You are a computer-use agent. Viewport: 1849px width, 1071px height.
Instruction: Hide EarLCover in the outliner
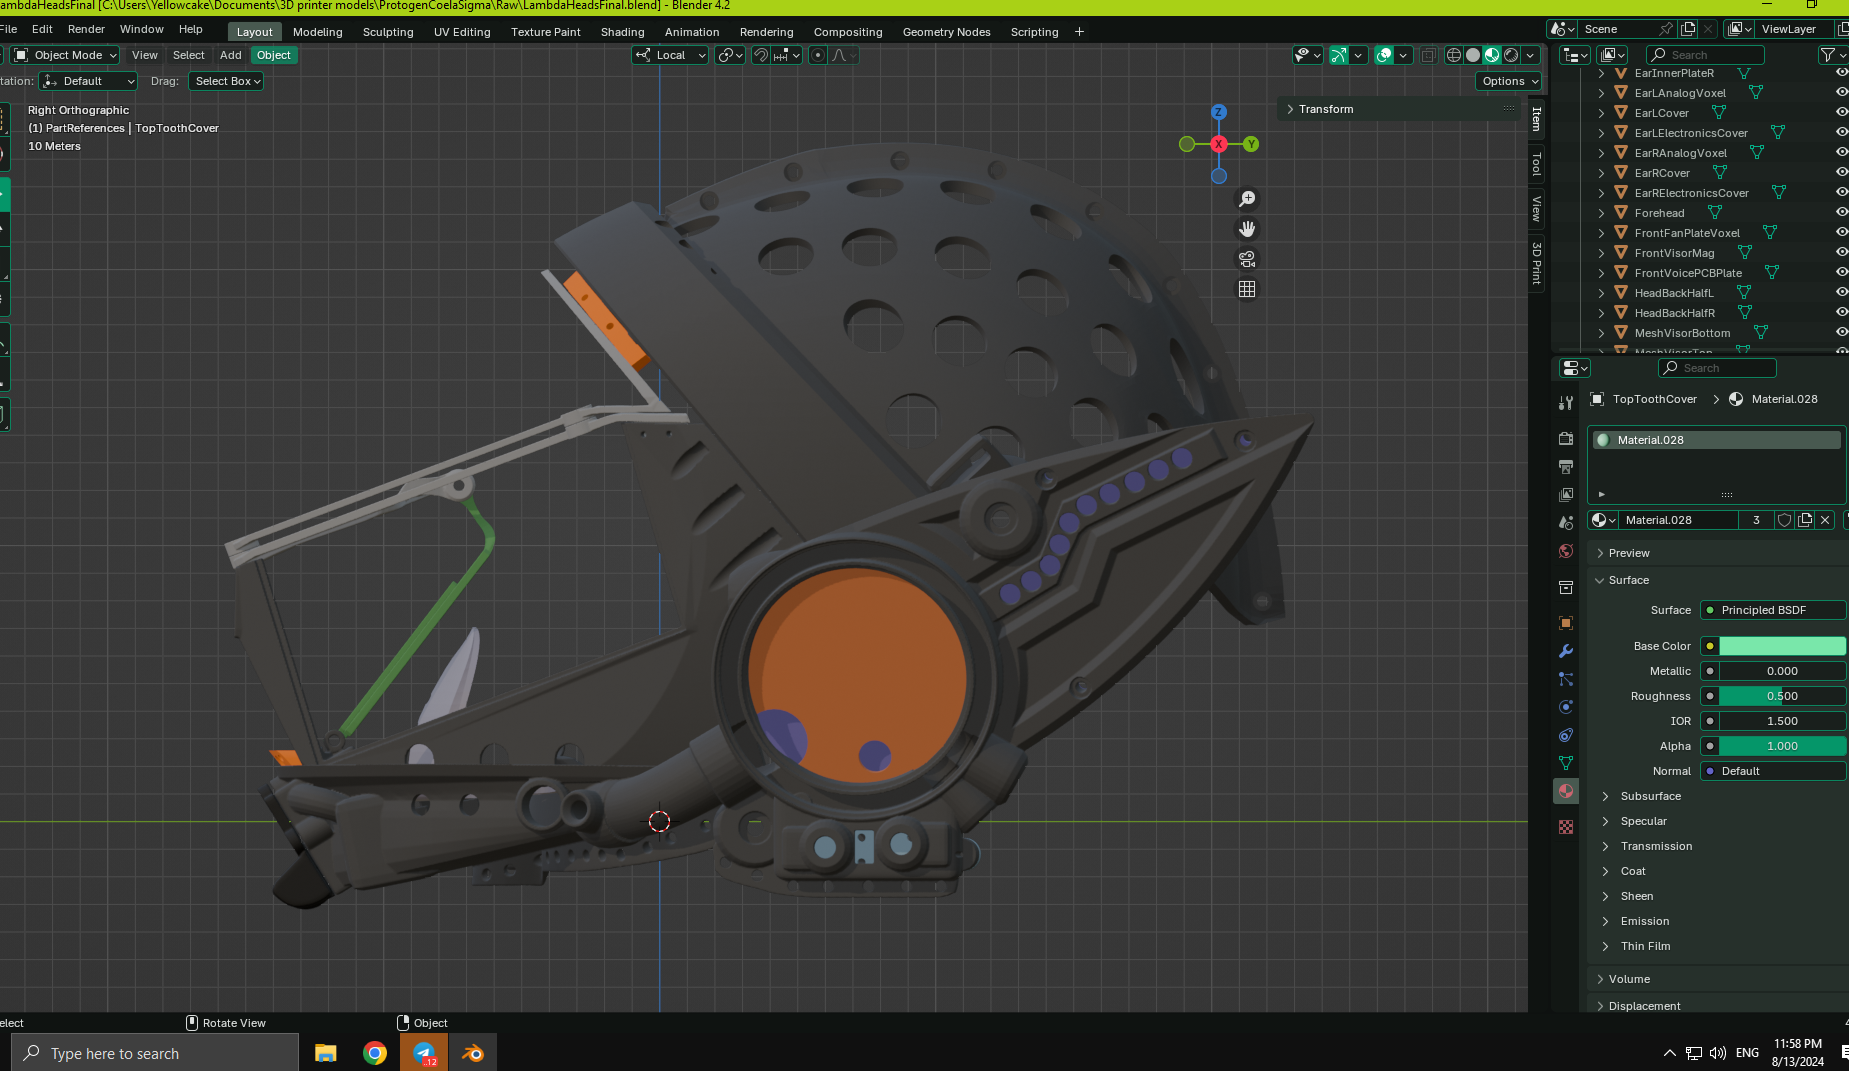coord(1841,112)
